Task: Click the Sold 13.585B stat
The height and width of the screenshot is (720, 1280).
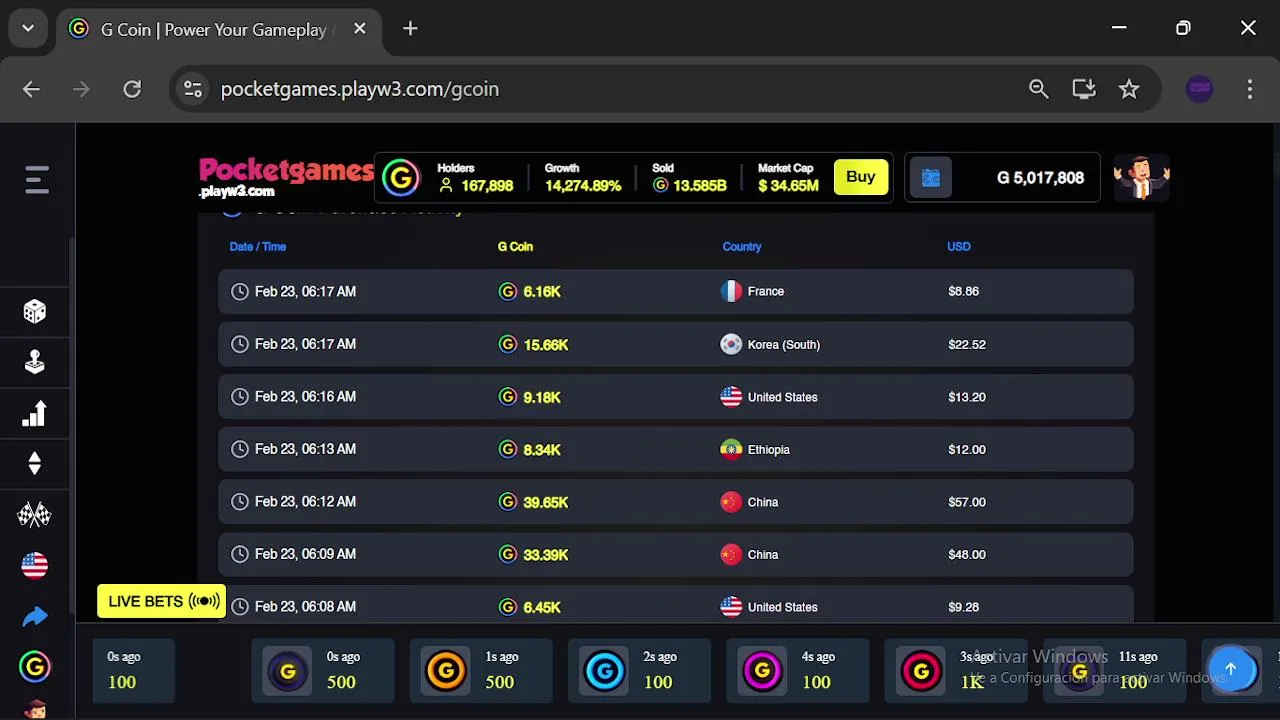Action: pyautogui.click(x=689, y=178)
